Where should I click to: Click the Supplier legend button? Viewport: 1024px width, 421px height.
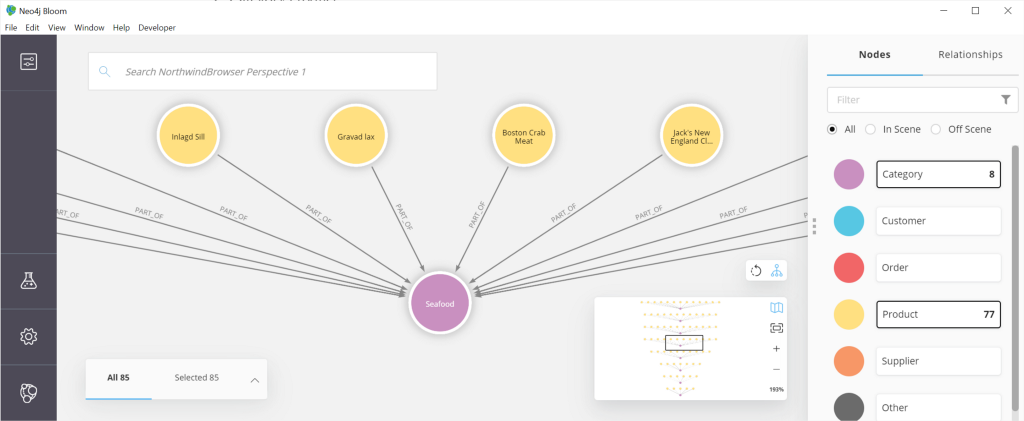pos(938,361)
